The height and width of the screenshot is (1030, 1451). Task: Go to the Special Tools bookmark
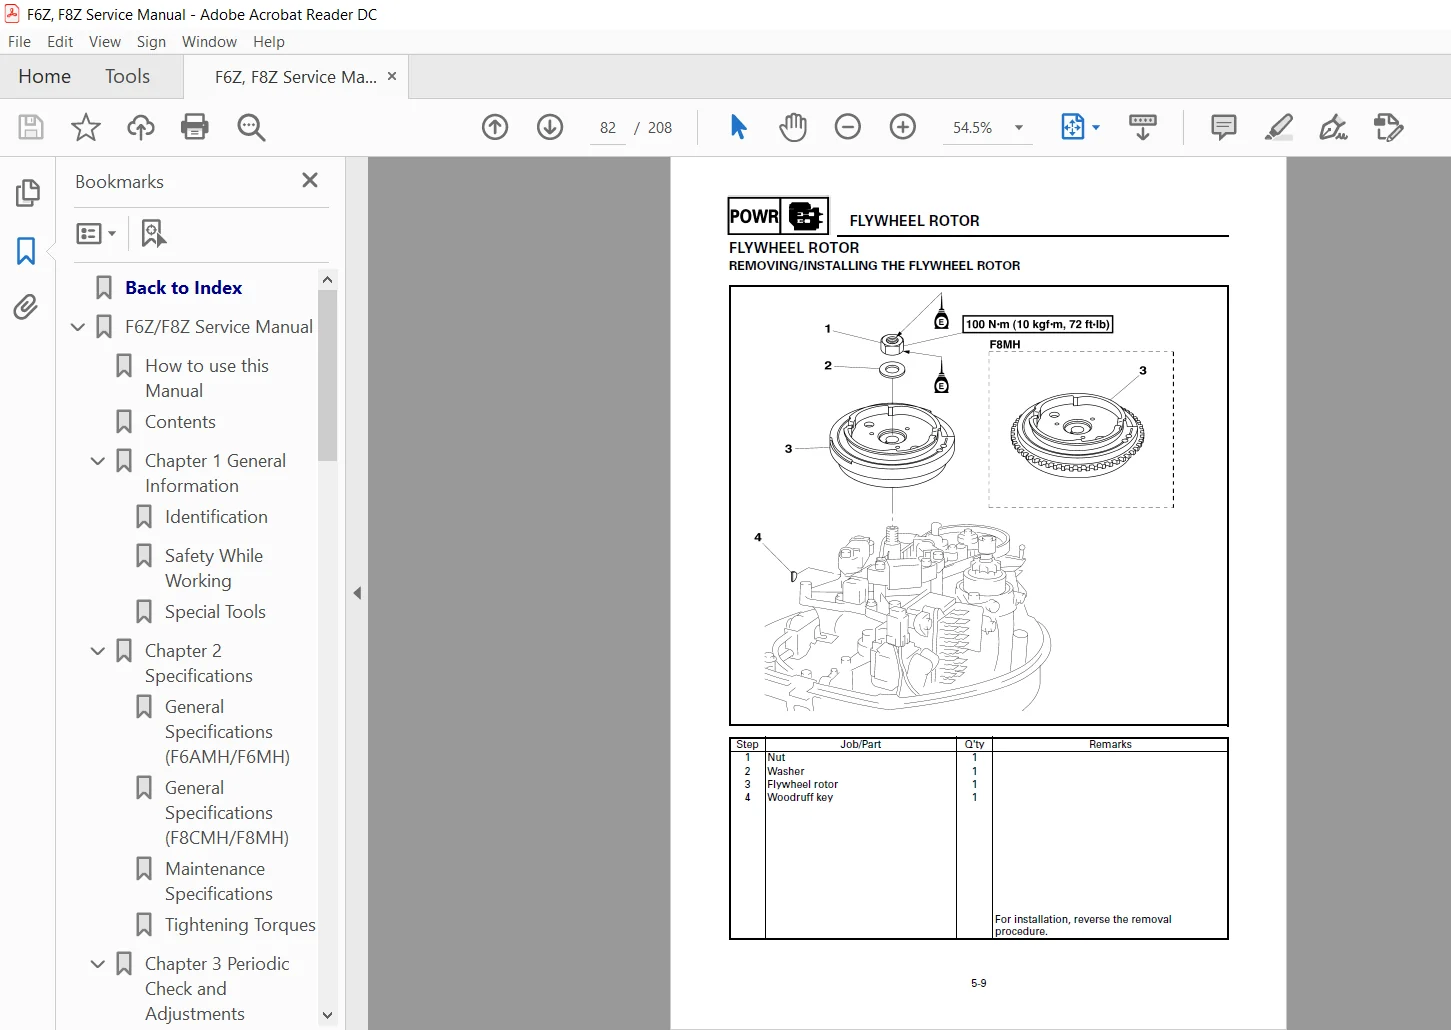[215, 612]
